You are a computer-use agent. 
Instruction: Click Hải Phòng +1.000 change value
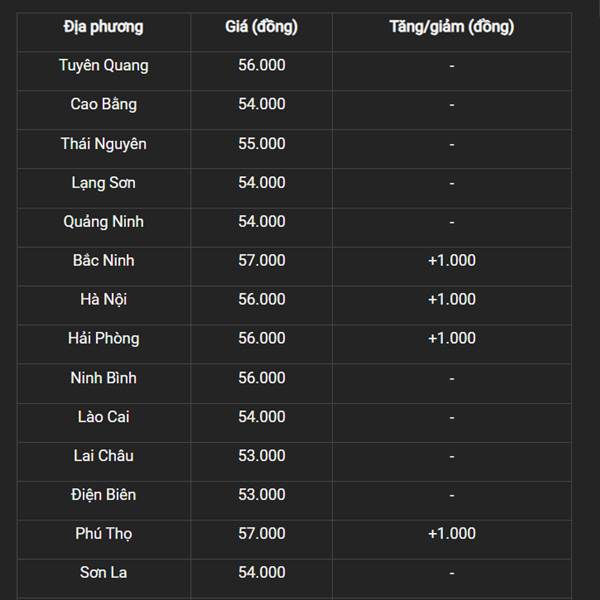(x=452, y=338)
